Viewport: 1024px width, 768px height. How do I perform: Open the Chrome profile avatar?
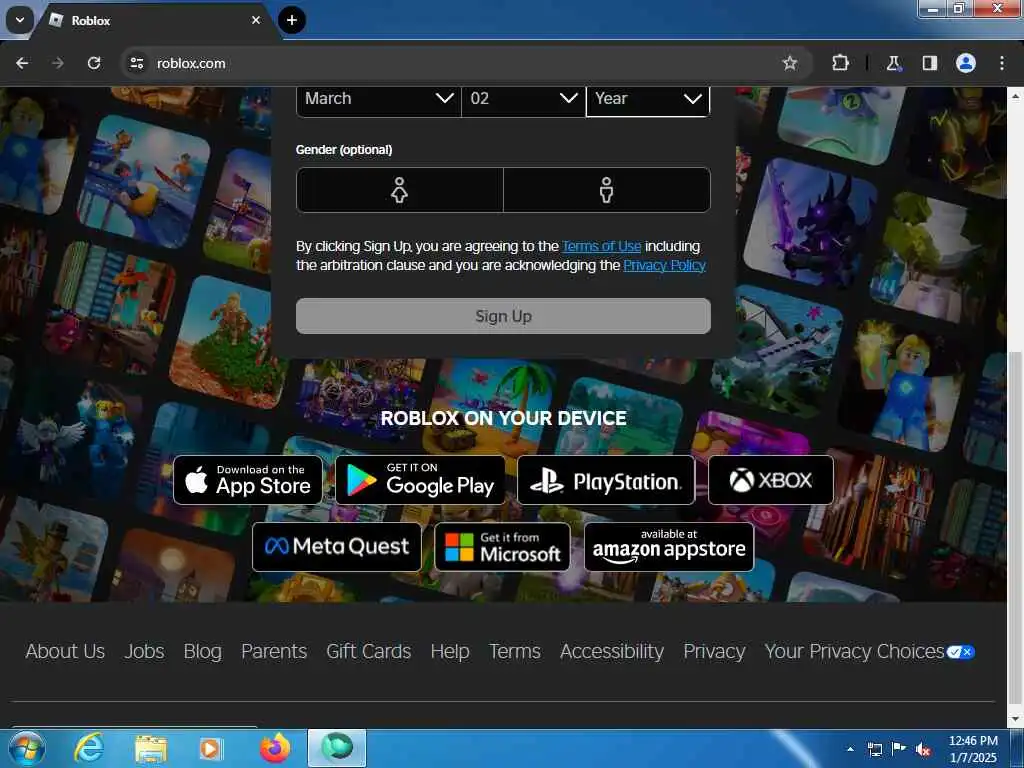966,63
